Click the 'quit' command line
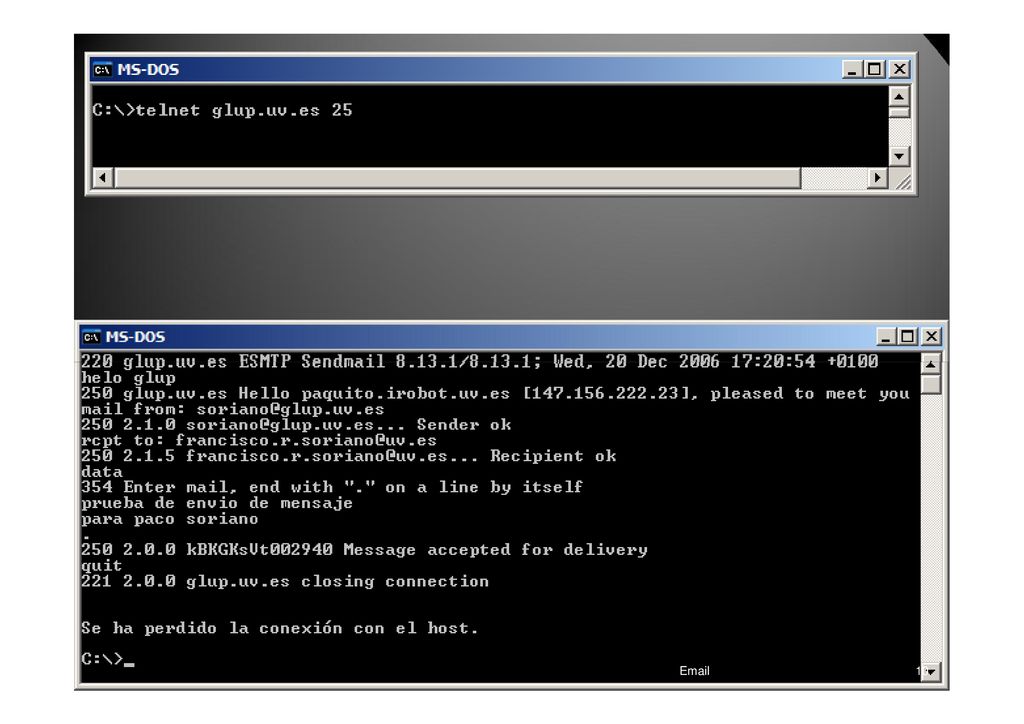1024x724 pixels. click(x=101, y=566)
